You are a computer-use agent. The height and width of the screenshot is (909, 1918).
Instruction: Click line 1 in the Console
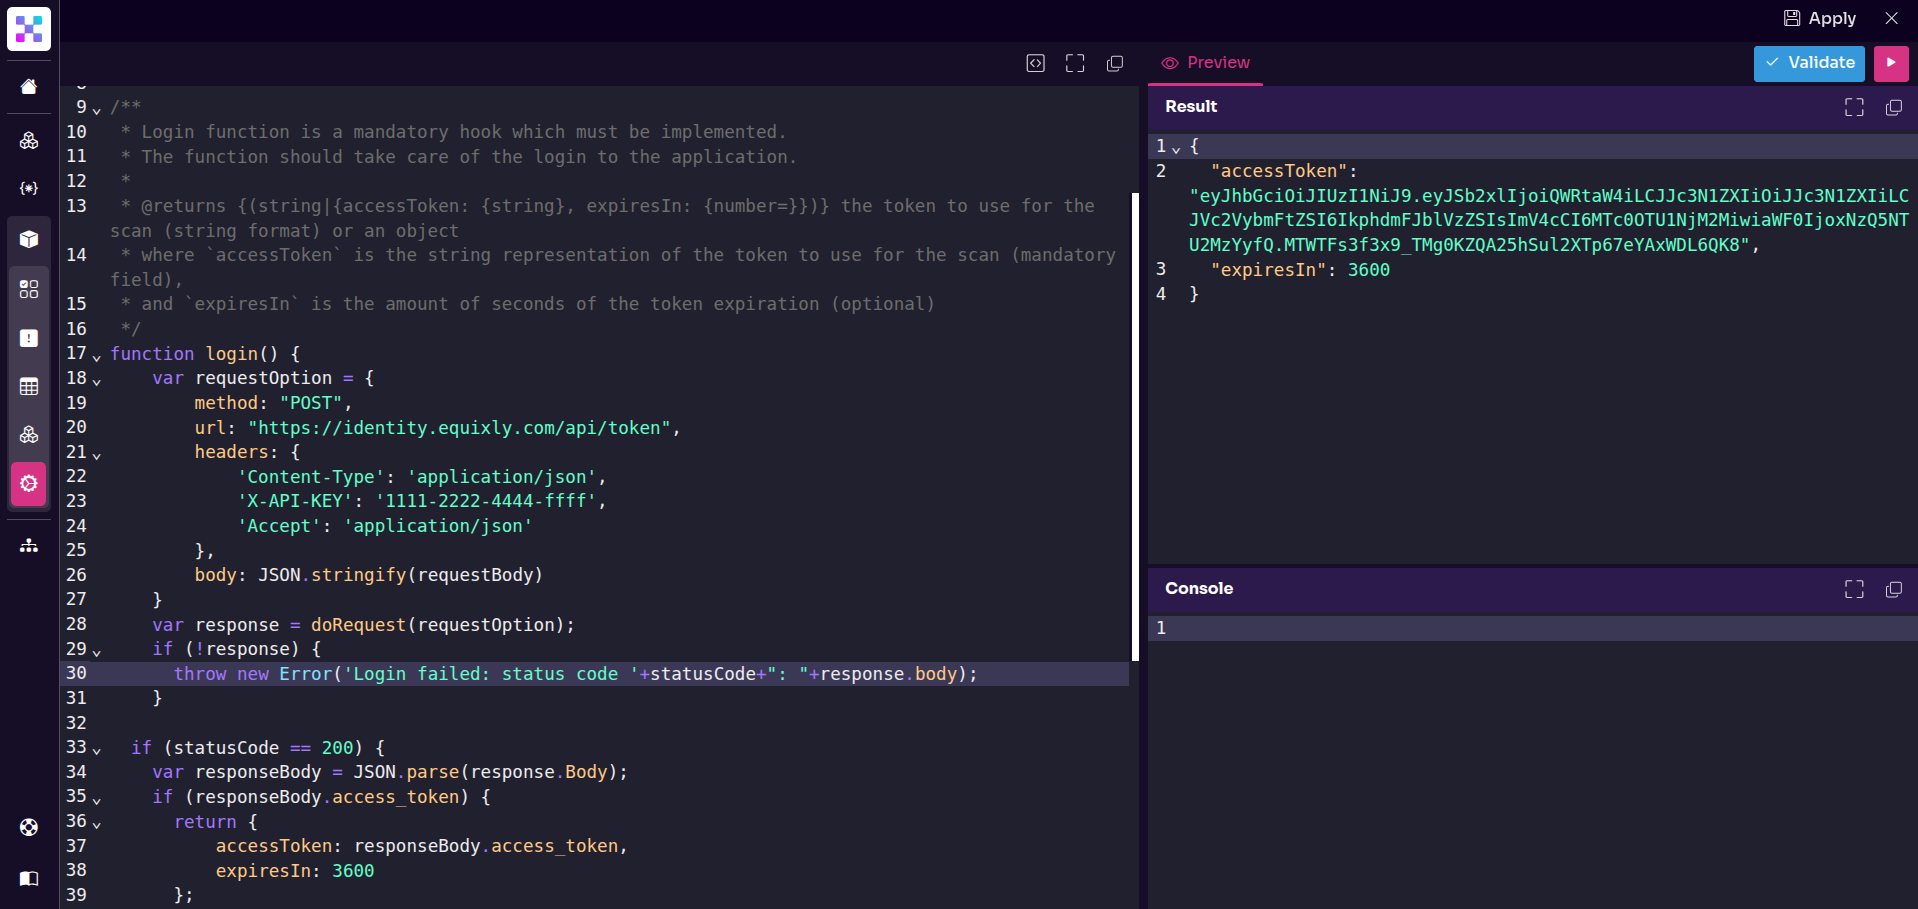tap(1532, 628)
